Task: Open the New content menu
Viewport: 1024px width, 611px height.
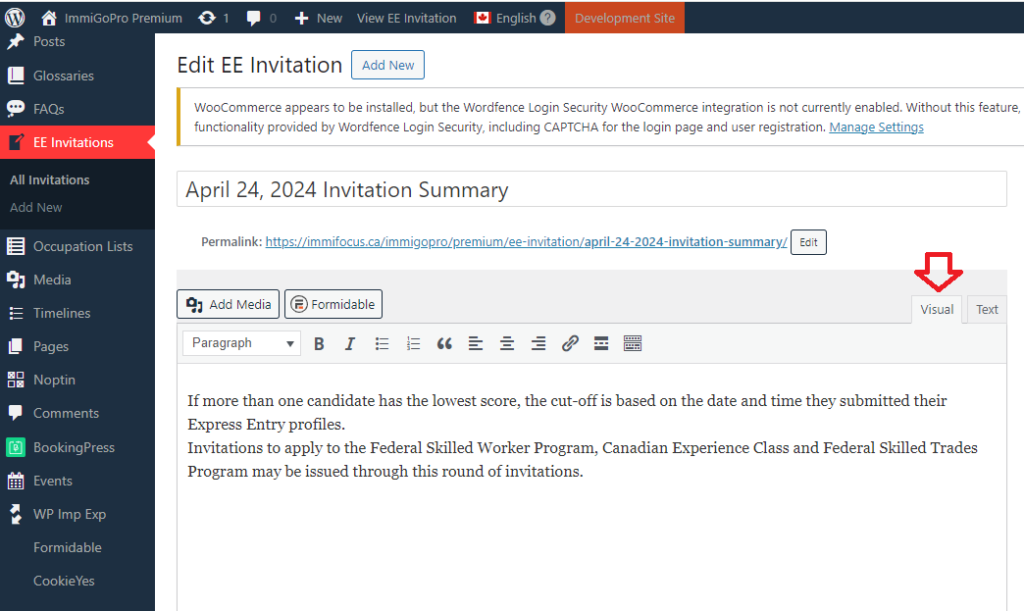Action: click(318, 18)
